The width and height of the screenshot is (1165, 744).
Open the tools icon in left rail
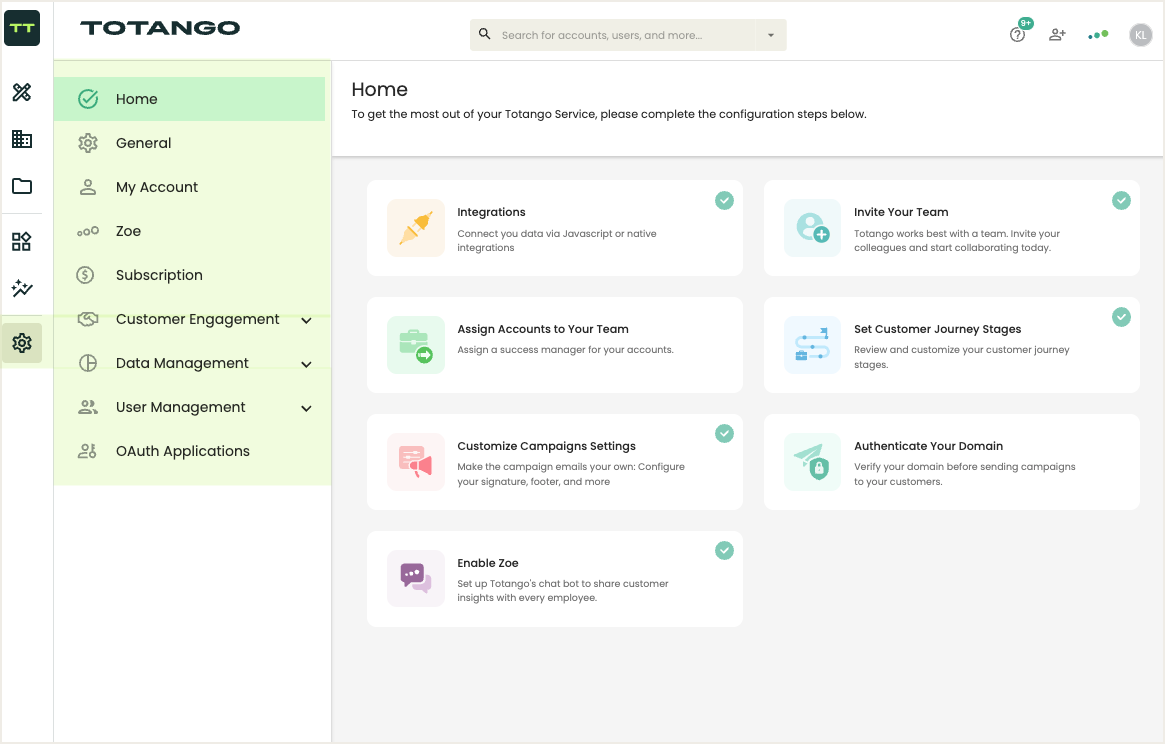(x=22, y=92)
